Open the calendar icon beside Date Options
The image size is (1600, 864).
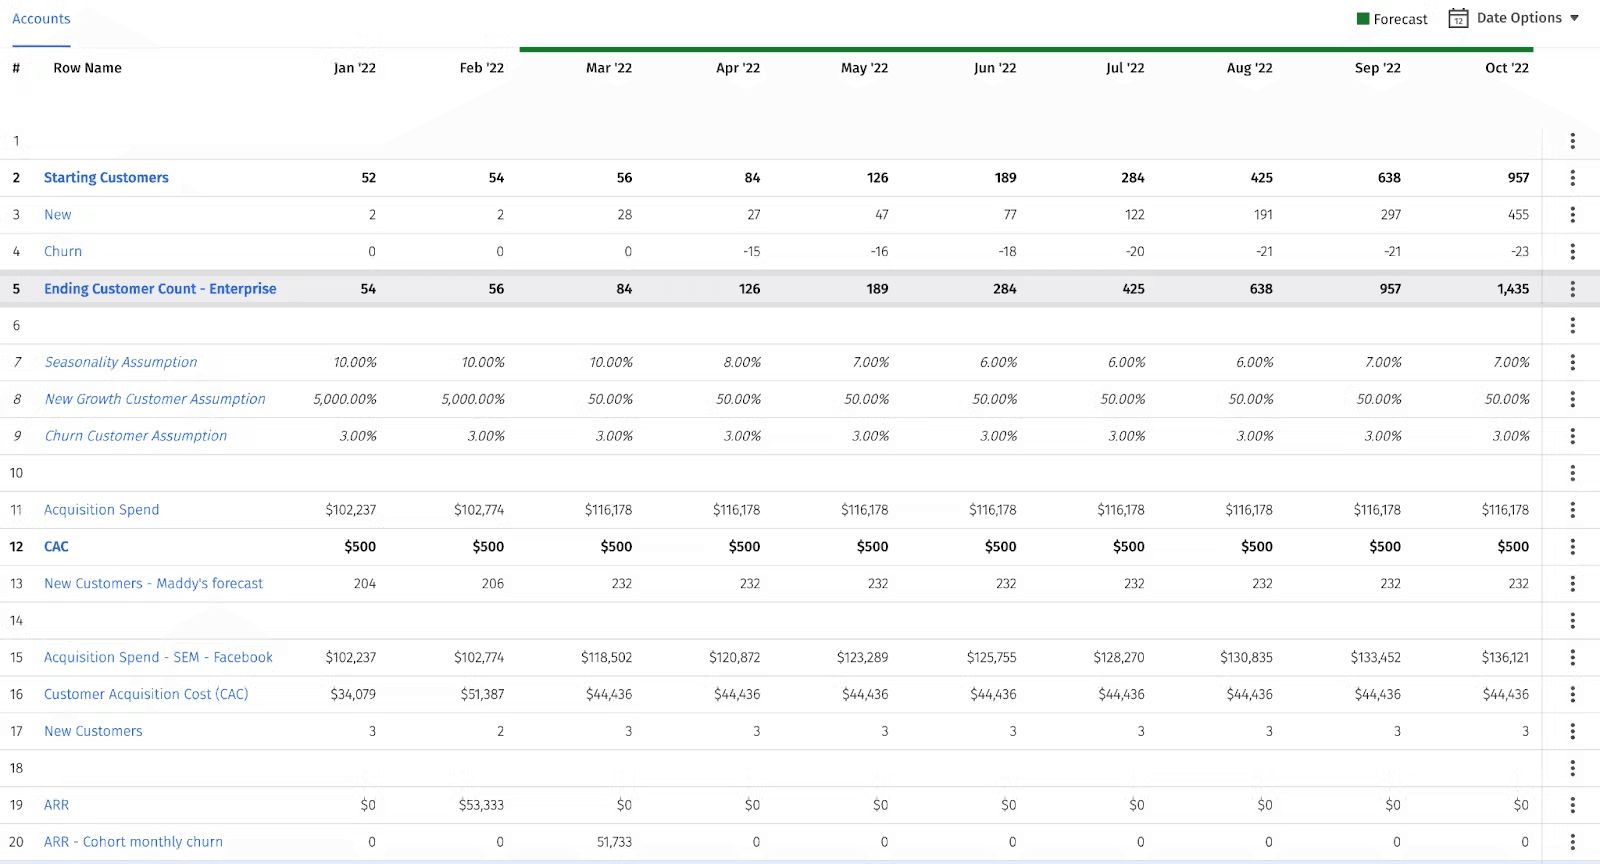pyautogui.click(x=1458, y=19)
